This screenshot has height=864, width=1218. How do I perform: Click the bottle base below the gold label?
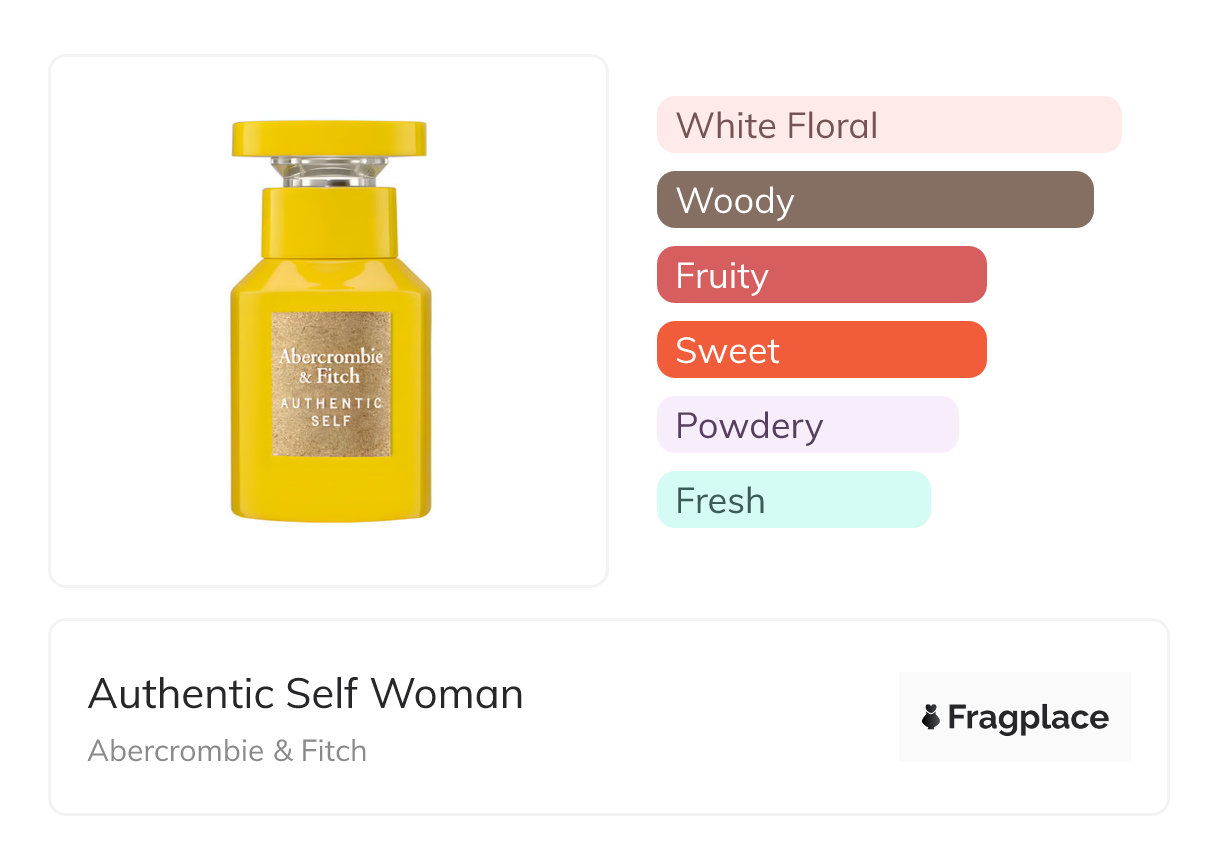point(331,488)
